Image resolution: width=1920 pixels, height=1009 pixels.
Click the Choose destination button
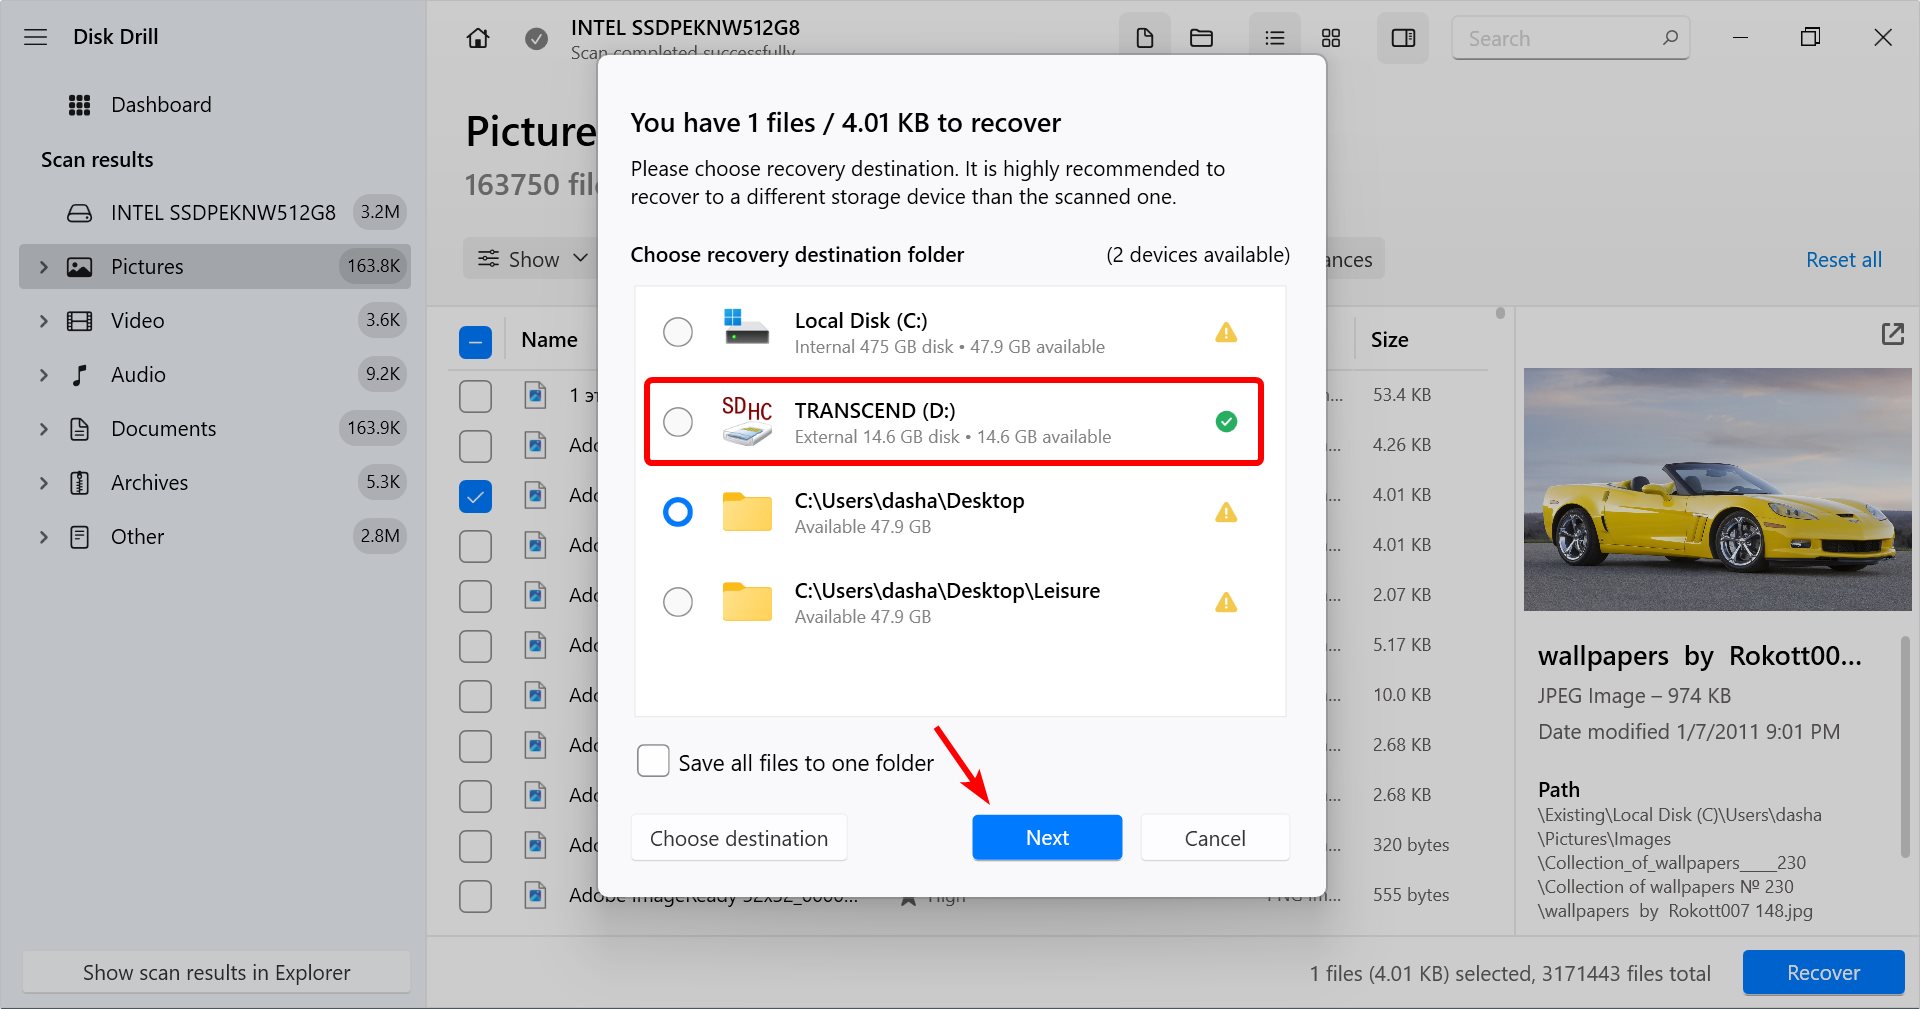(x=738, y=838)
